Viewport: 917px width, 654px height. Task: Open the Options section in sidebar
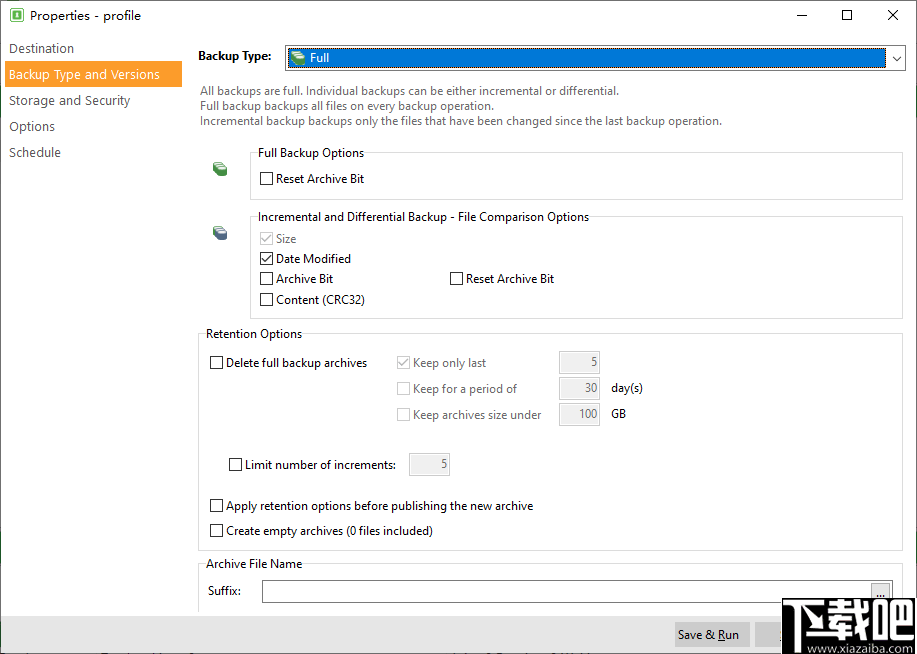32,126
